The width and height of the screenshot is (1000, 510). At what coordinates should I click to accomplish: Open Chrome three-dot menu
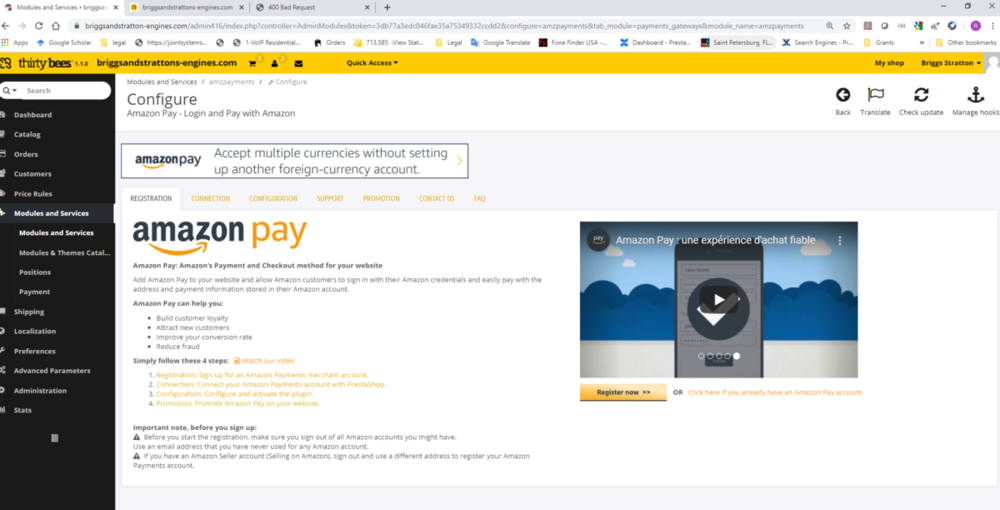[993, 26]
